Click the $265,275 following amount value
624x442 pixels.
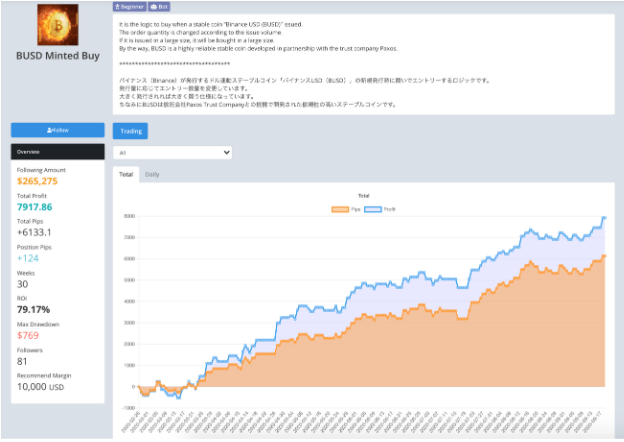(x=37, y=181)
